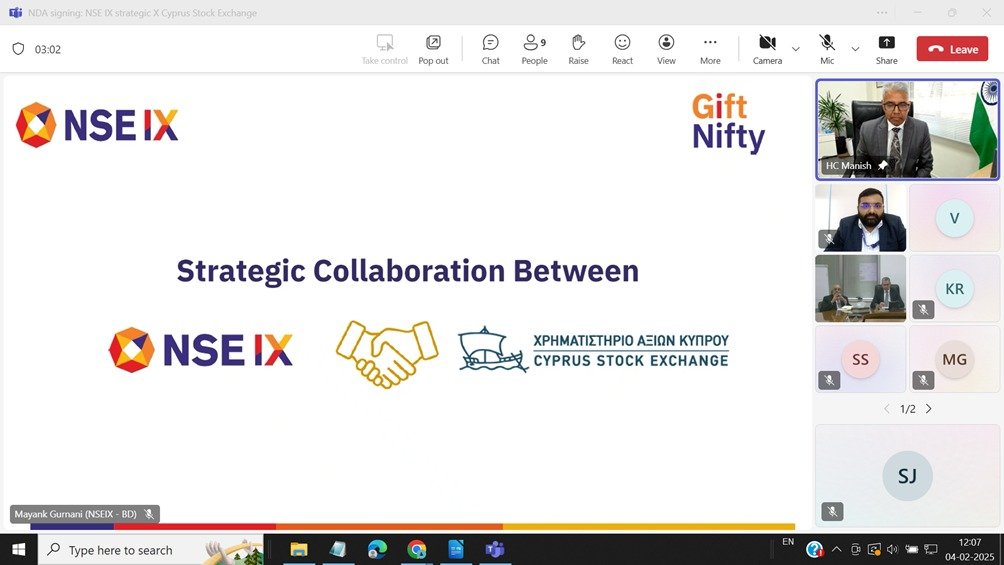Expand the Mic options arrow
This screenshot has width=1004, height=565.
coord(855,49)
